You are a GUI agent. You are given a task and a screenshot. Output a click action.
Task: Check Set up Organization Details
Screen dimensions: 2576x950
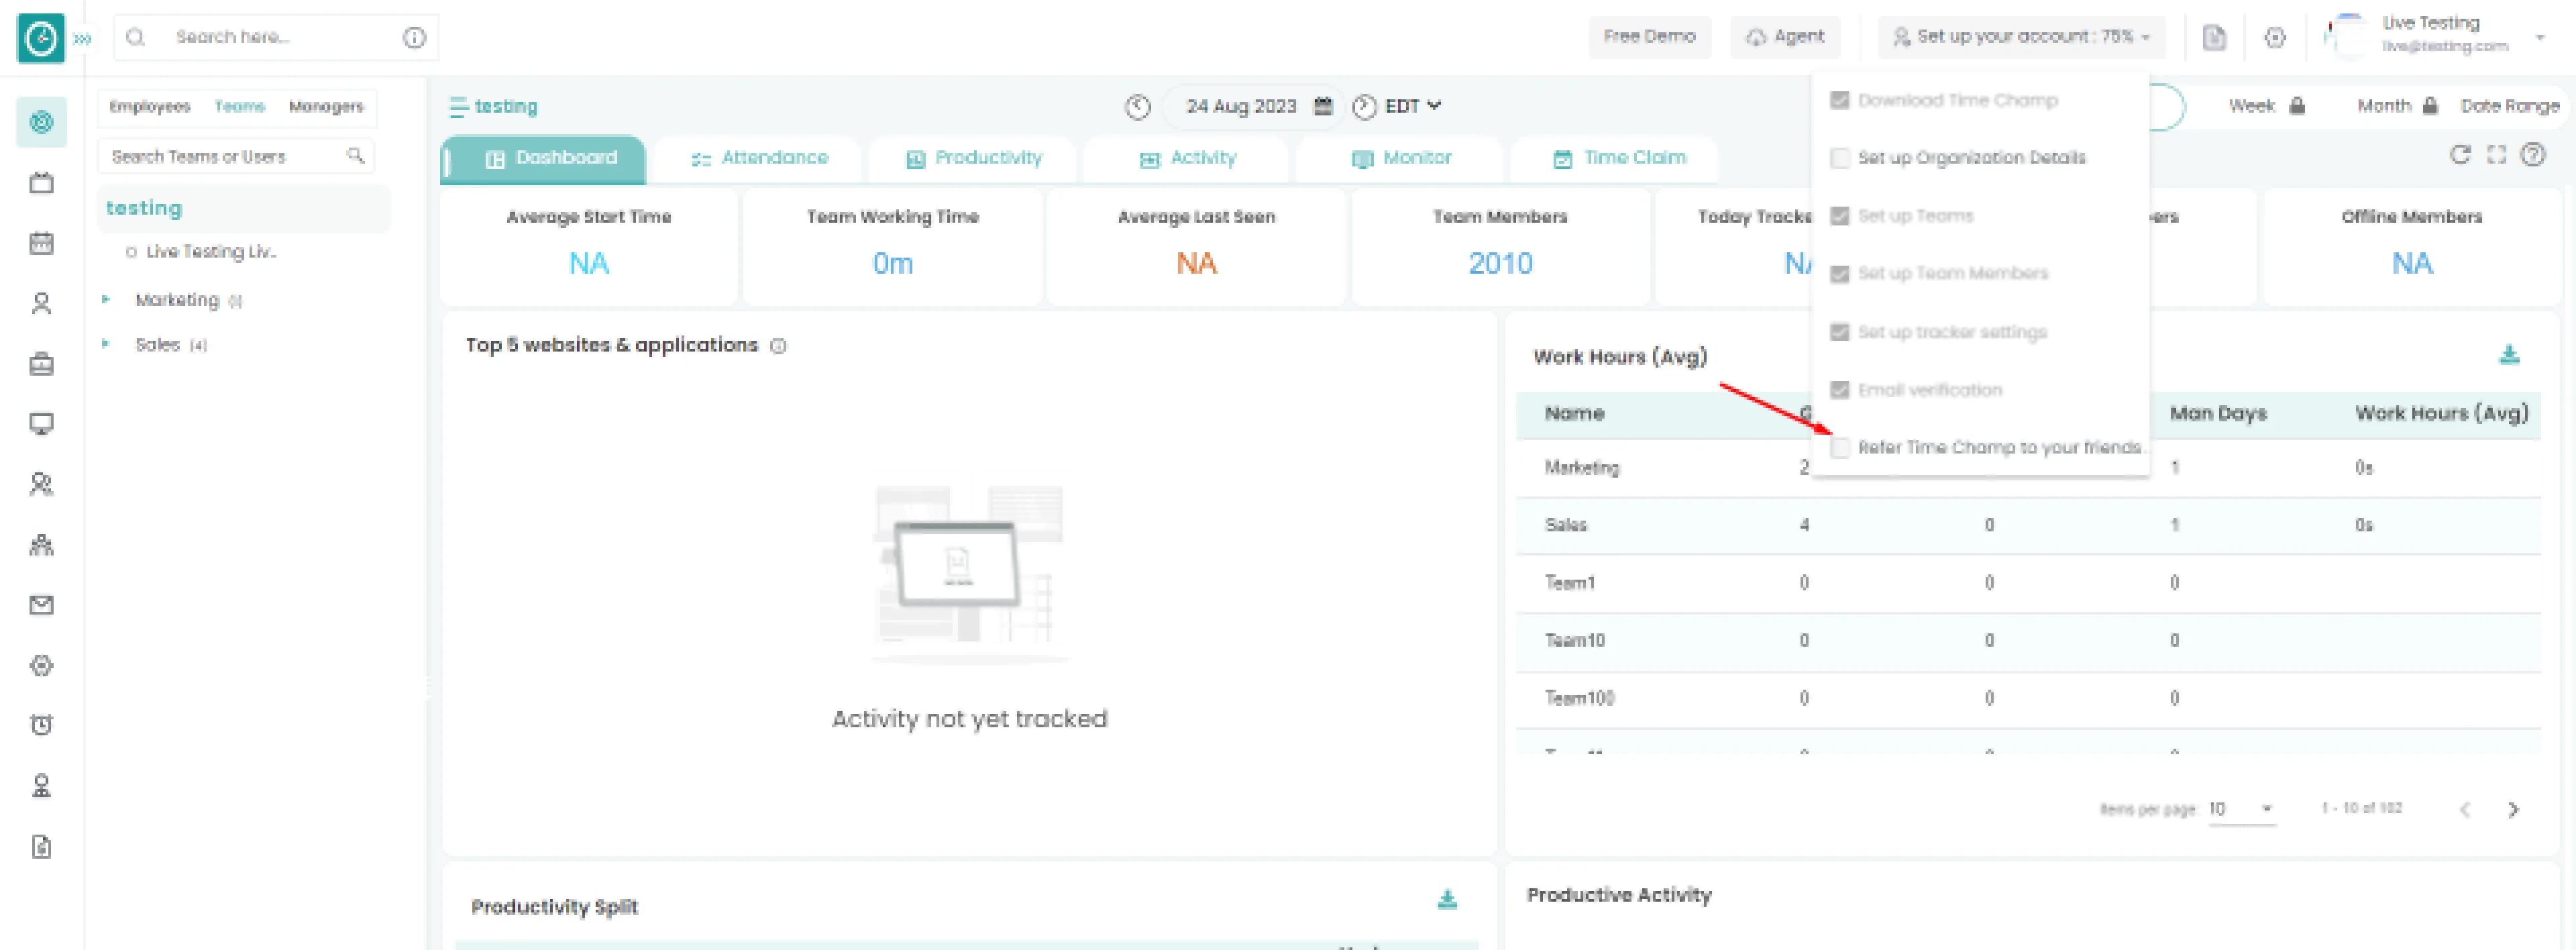tap(1839, 158)
